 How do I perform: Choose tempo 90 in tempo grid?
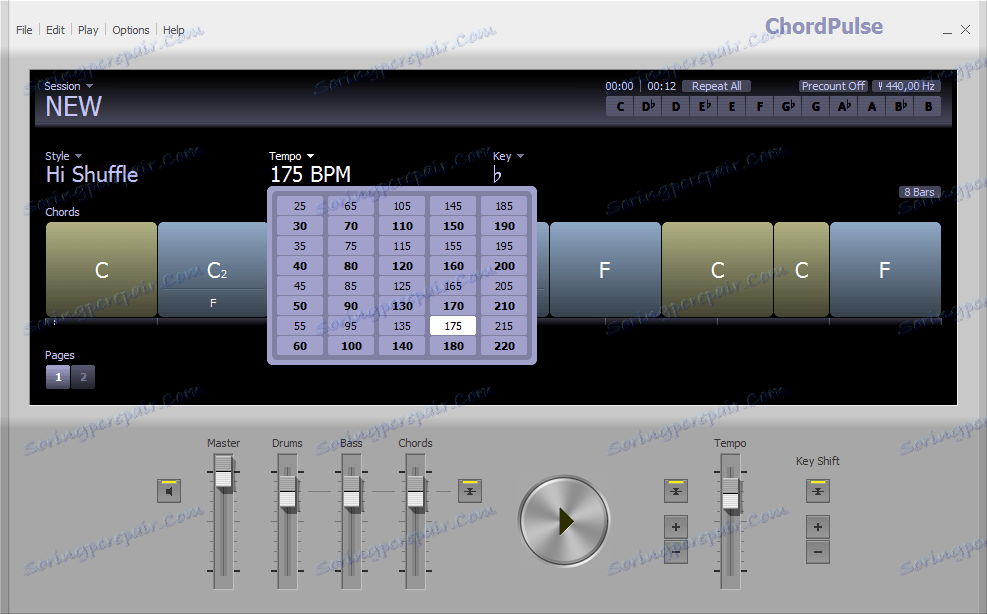click(x=351, y=306)
